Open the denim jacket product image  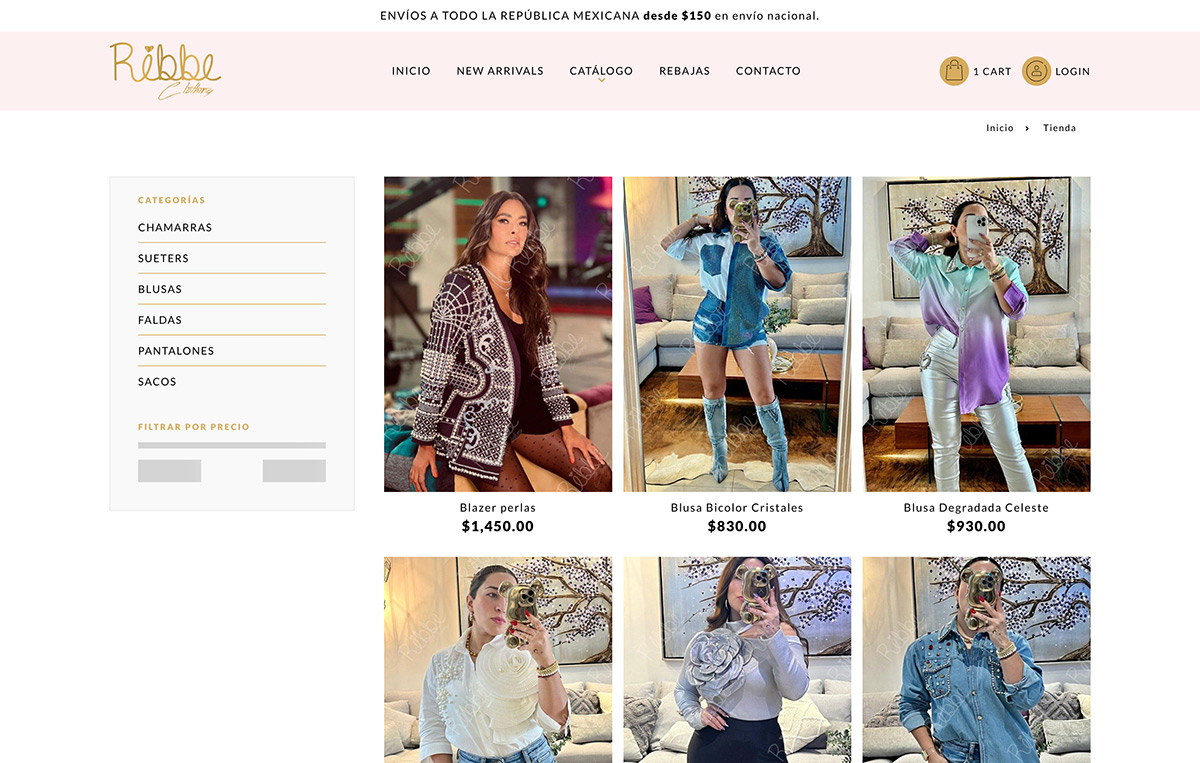(976, 660)
